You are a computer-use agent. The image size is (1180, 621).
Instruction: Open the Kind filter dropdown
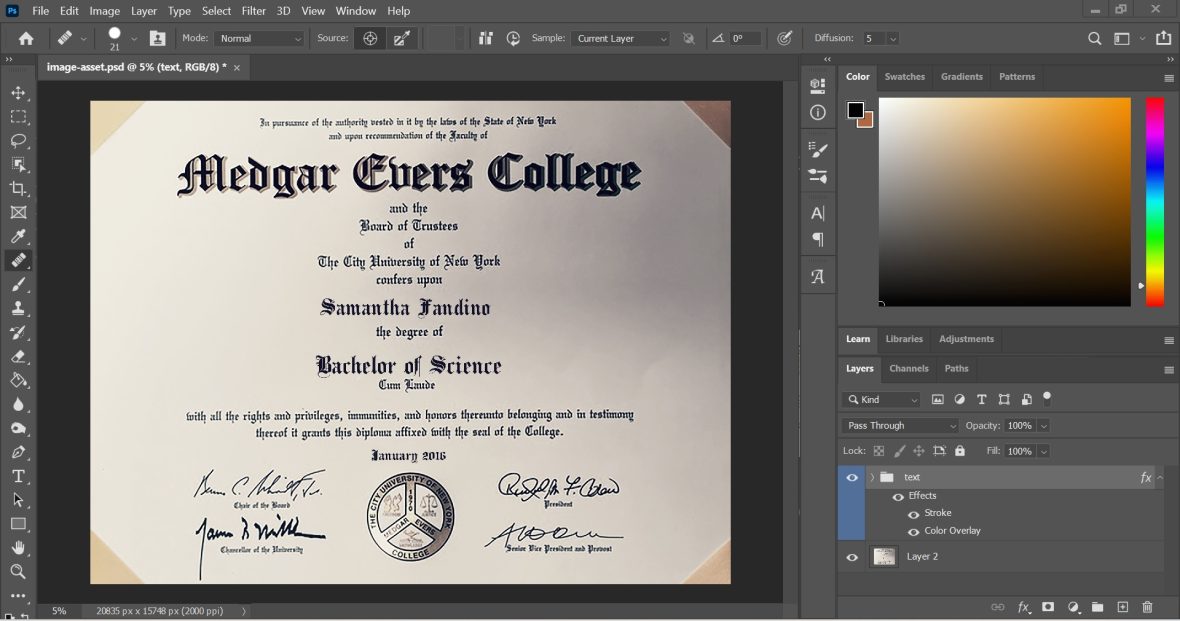881,400
